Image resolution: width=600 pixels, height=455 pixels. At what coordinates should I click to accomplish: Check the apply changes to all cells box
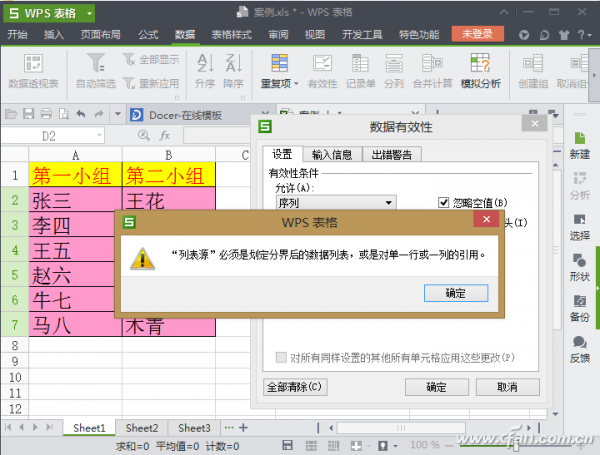[x=281, y=358]
